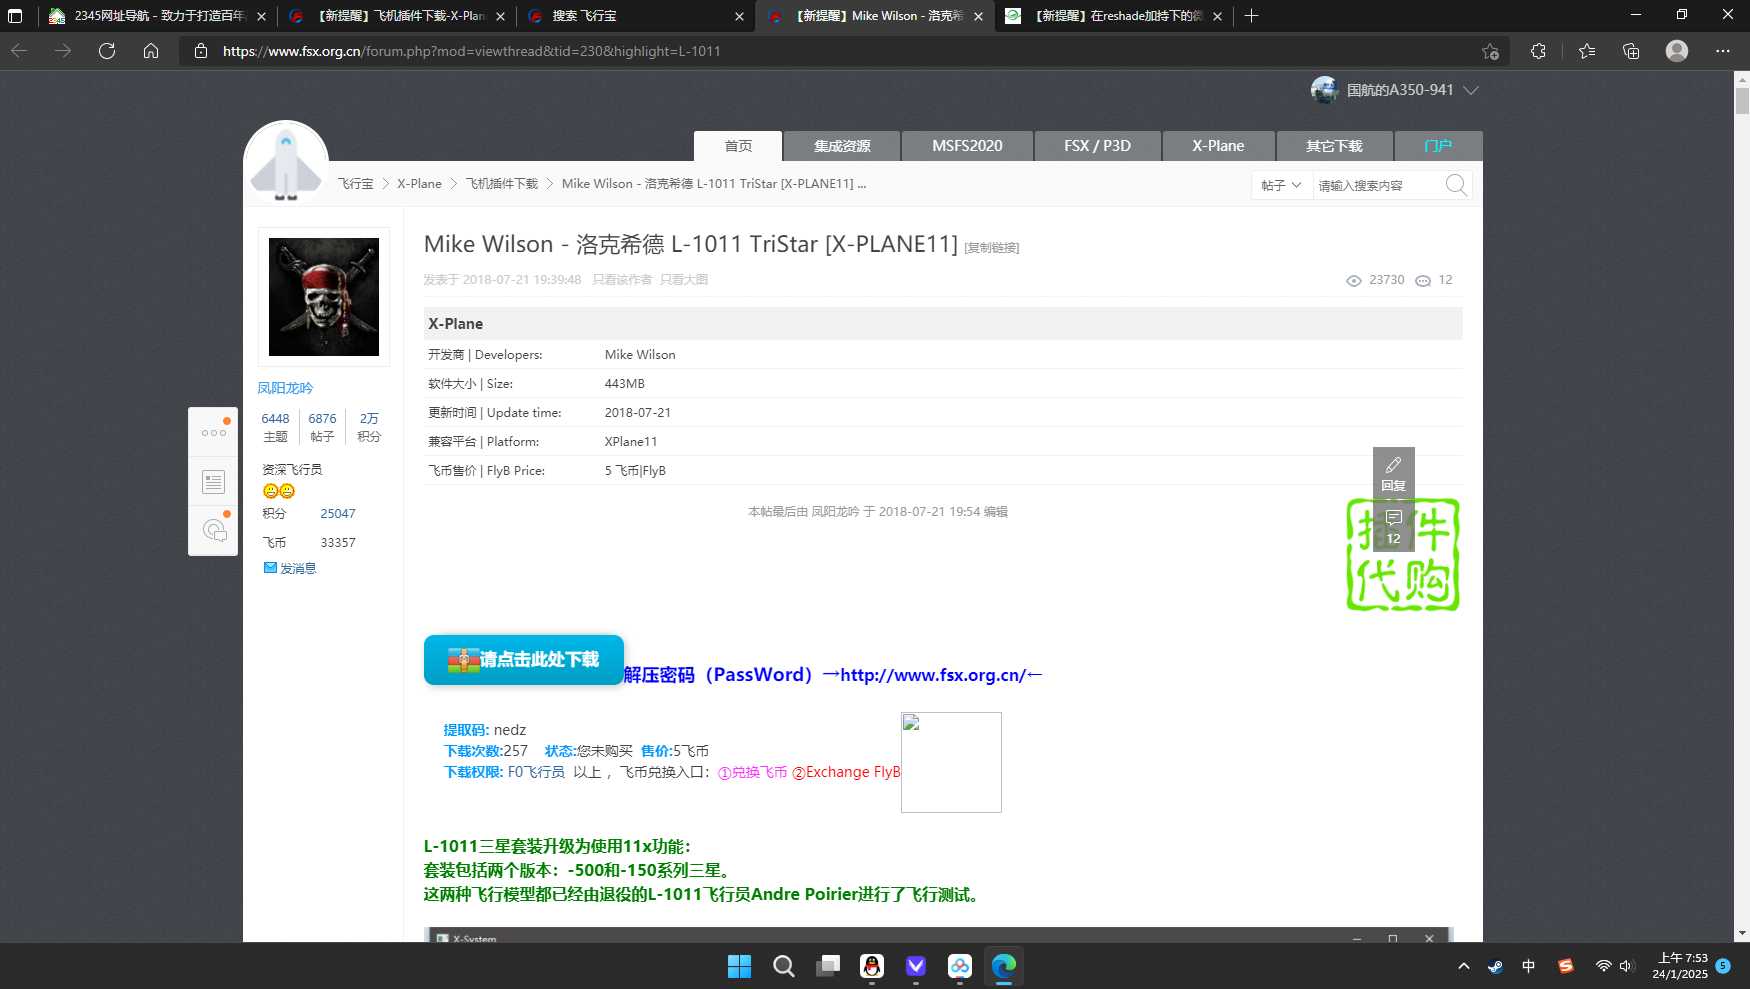
Task: Open the network Wi-Fi tray icon
Action: [x=1603, y=966]
